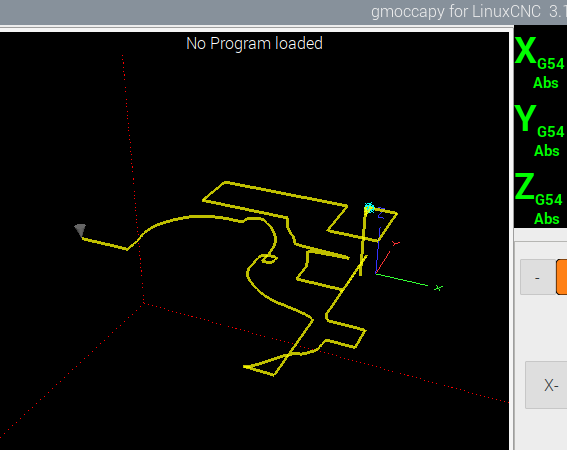Click the blue Z axis line at origin
Image resolution: width=567 pixels, height=450 pixels.
pos(378,250)
